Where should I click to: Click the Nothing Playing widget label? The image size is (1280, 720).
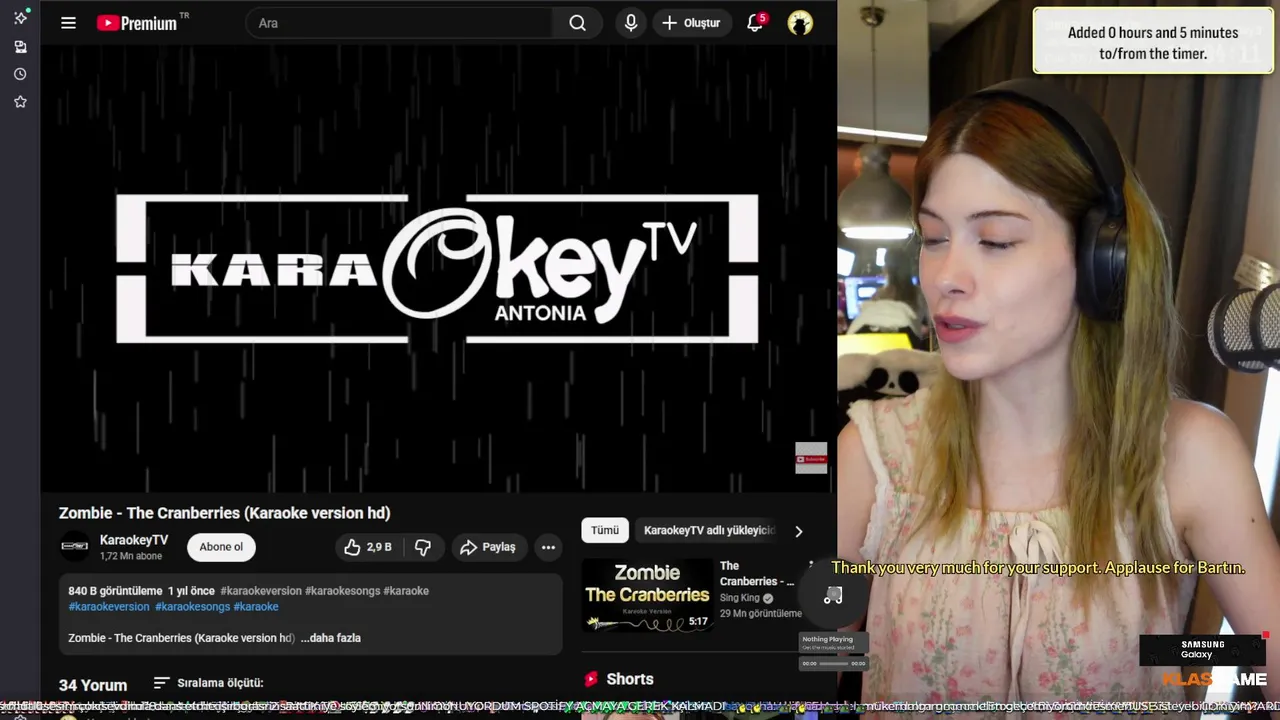(828, 638)
